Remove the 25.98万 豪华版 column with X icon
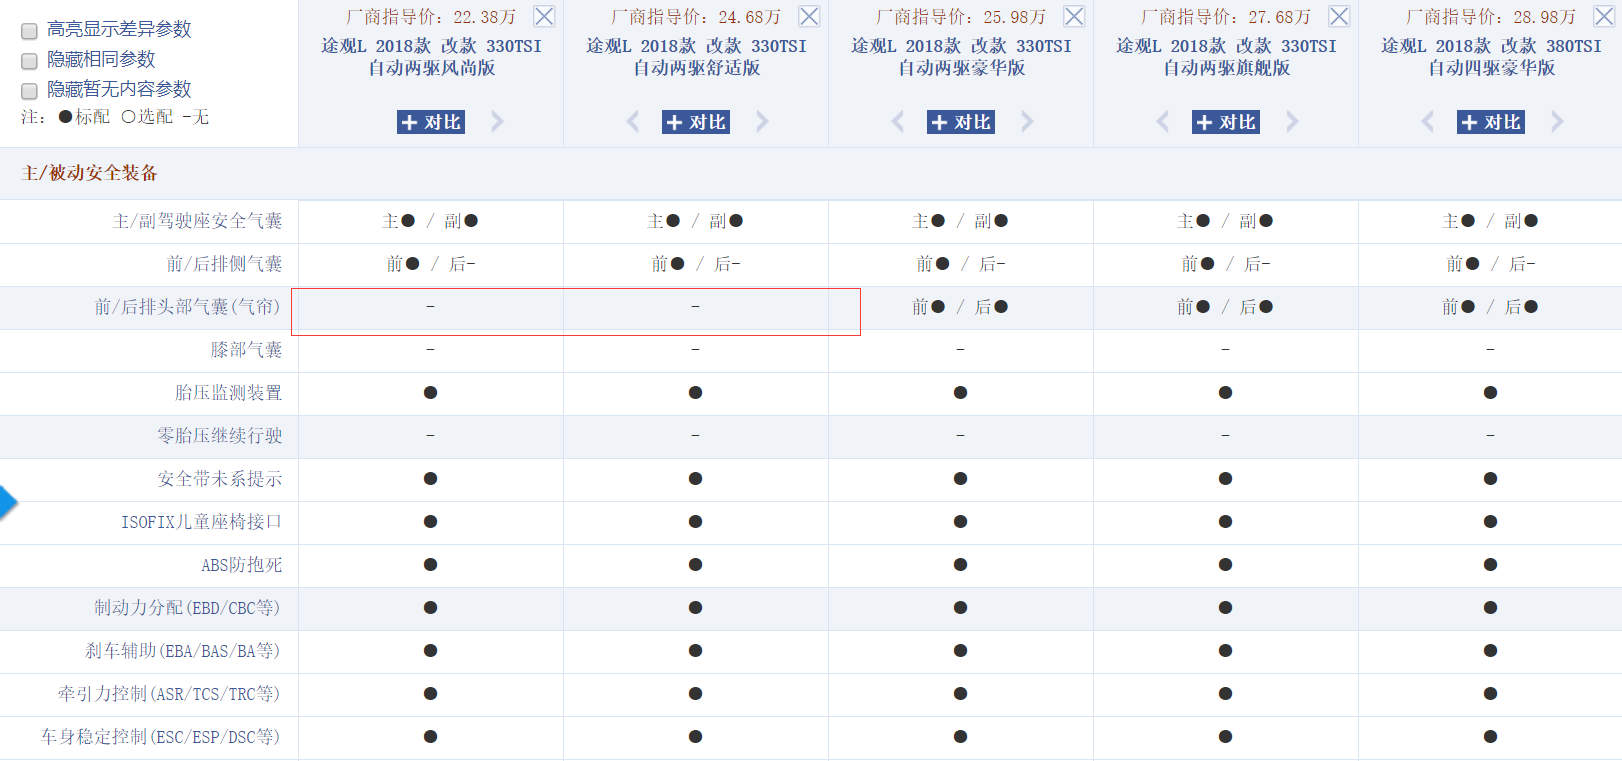This screenshot has width=1622, height=761. click(x=1074, y=16)
